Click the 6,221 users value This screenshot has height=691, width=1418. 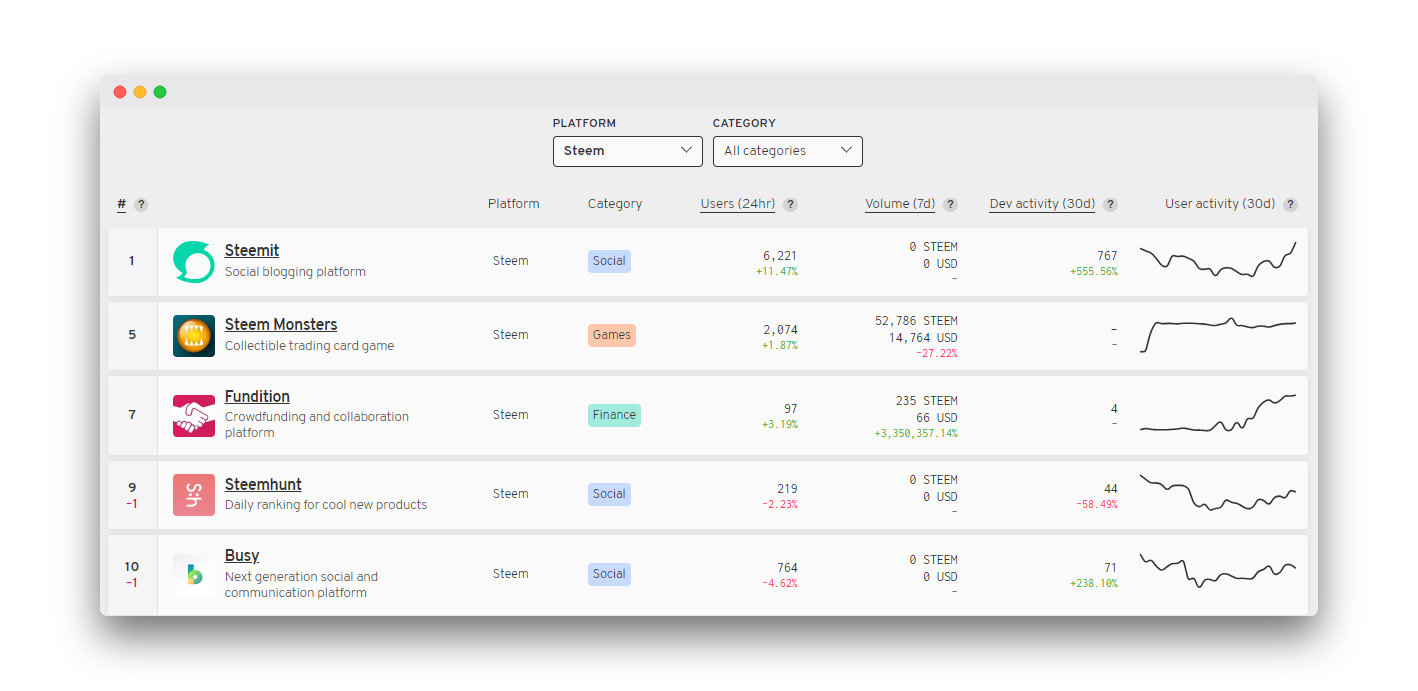[780, 256]
